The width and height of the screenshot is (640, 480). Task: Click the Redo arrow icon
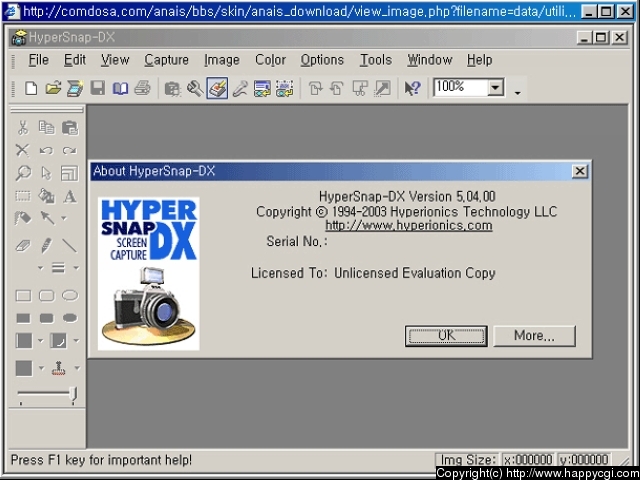pyautogui.click(x=70, y=151)
